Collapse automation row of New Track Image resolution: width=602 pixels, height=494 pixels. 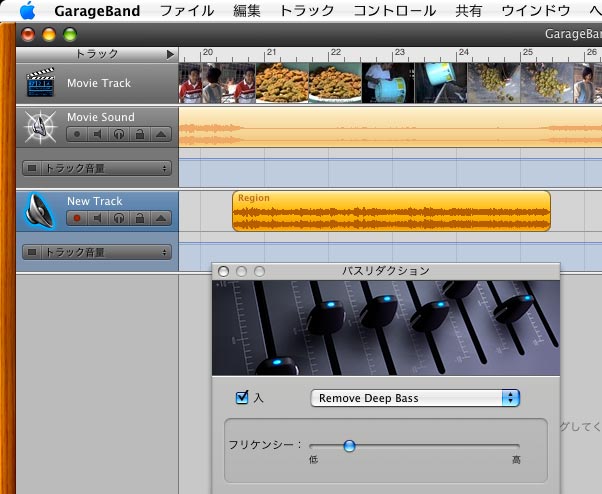coord(161,218)
